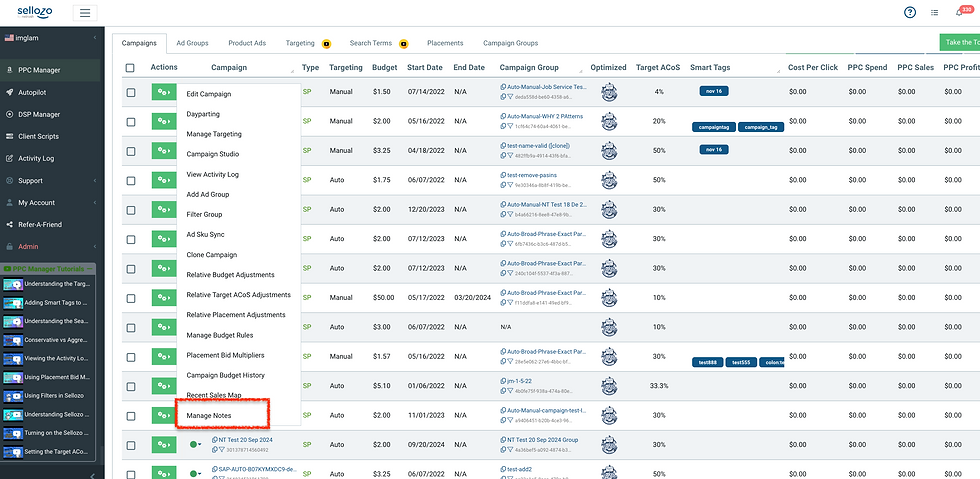Click the Sellozo logo
The width and height of the screenshot is (980, 479).
click(x=33, y=12)
